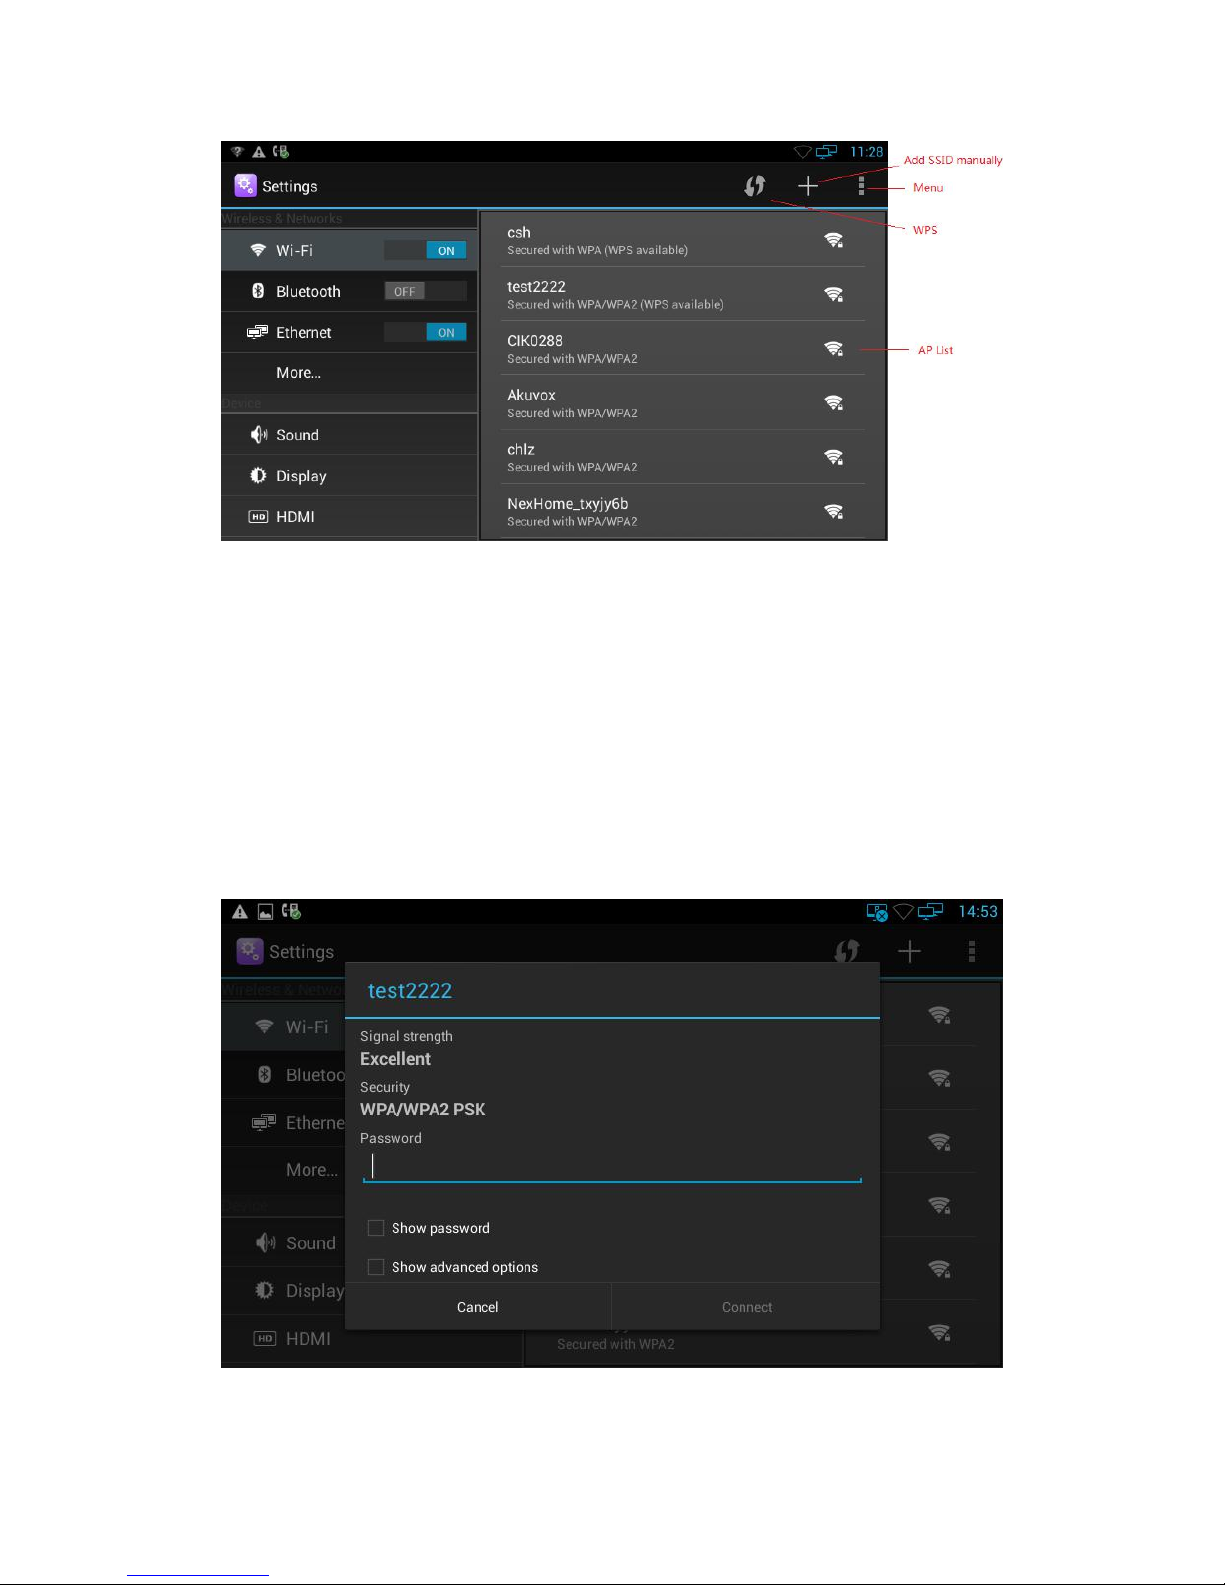Screen dimensions: 1225x1585
Task: Click the Sound speaker icon in top sidebar
Action: (258, 435)
